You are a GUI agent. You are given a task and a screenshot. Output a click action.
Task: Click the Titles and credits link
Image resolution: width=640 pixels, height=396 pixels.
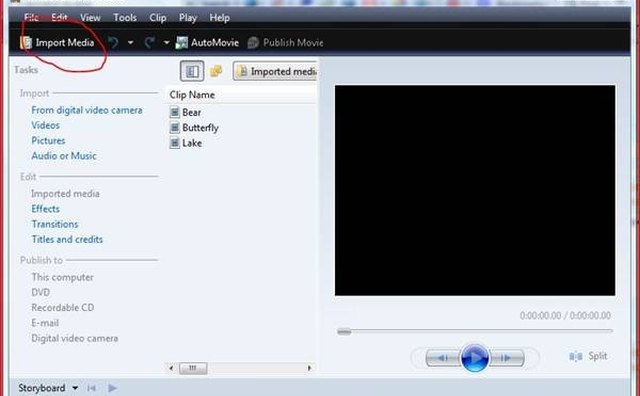[67, 239]
